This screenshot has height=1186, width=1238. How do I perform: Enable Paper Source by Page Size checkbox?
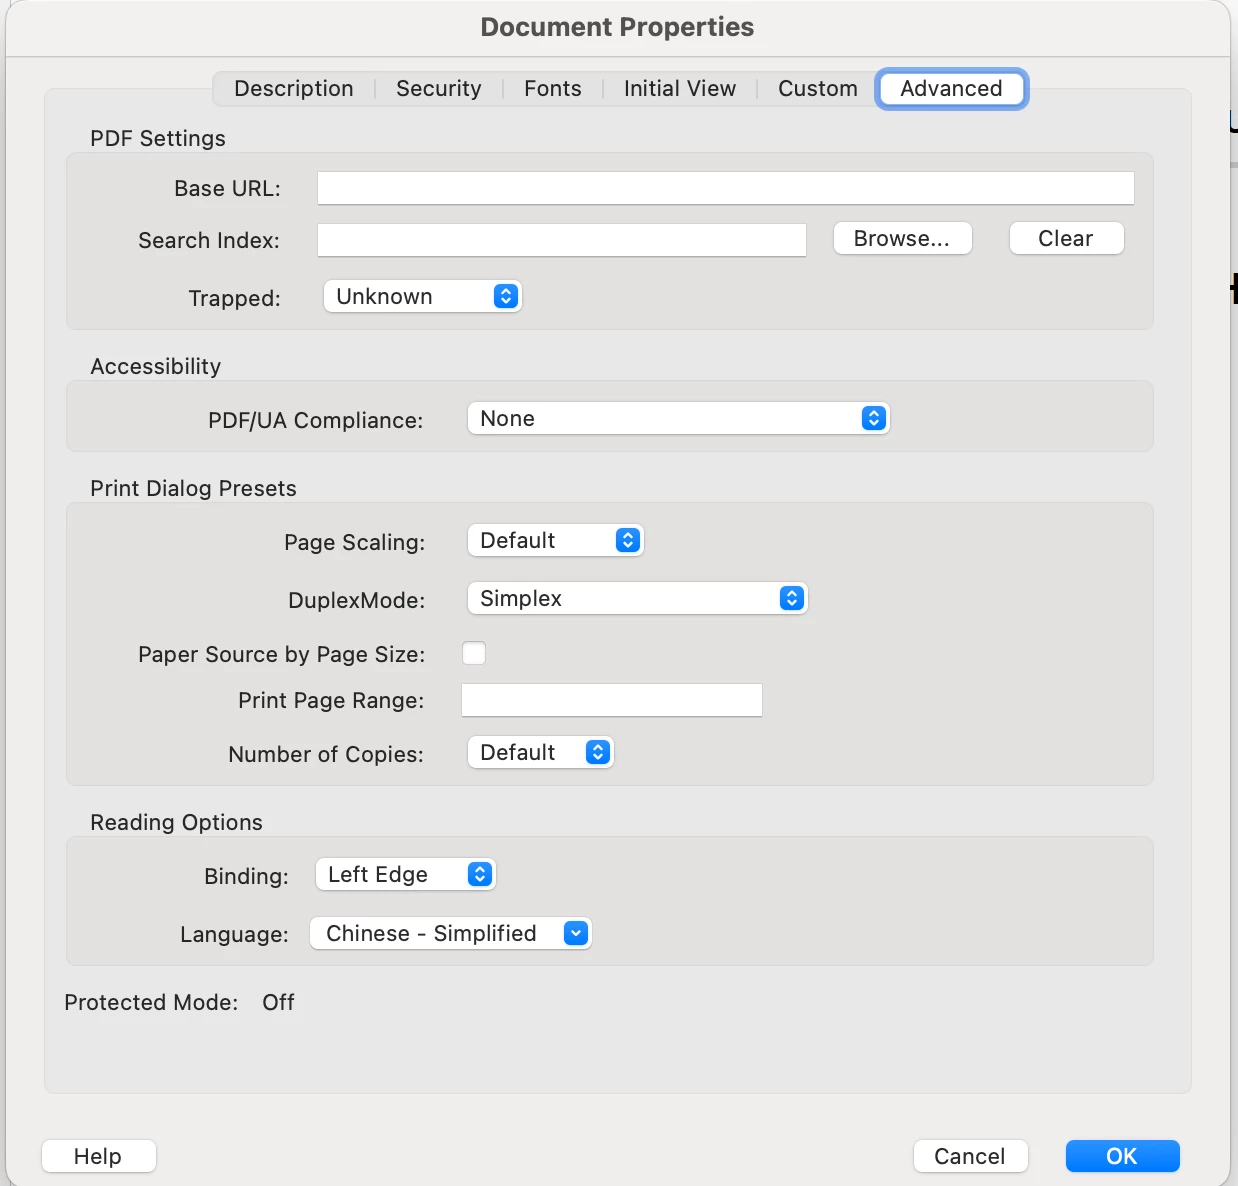(x=474, y=654)
